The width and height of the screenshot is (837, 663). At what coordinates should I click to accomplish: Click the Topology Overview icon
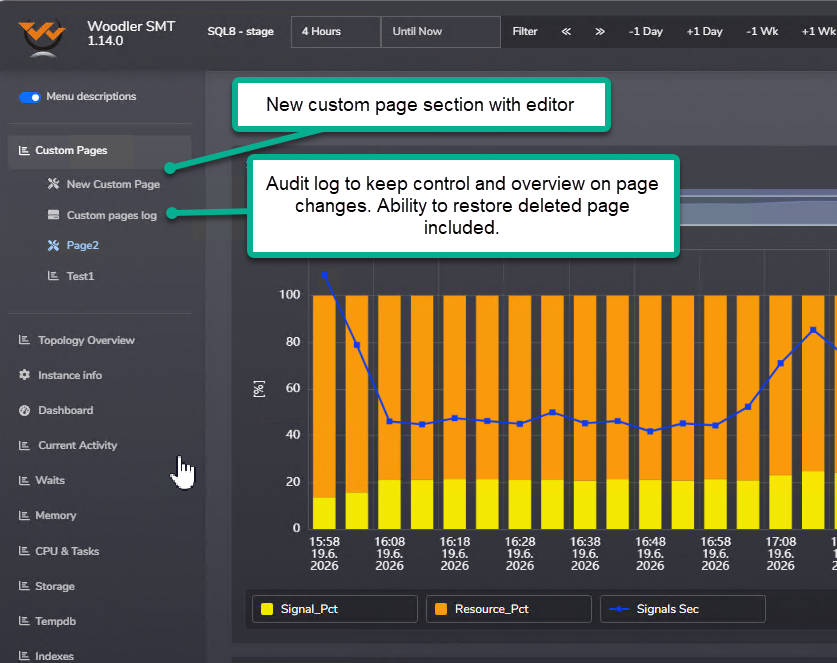tap(24, 340)
